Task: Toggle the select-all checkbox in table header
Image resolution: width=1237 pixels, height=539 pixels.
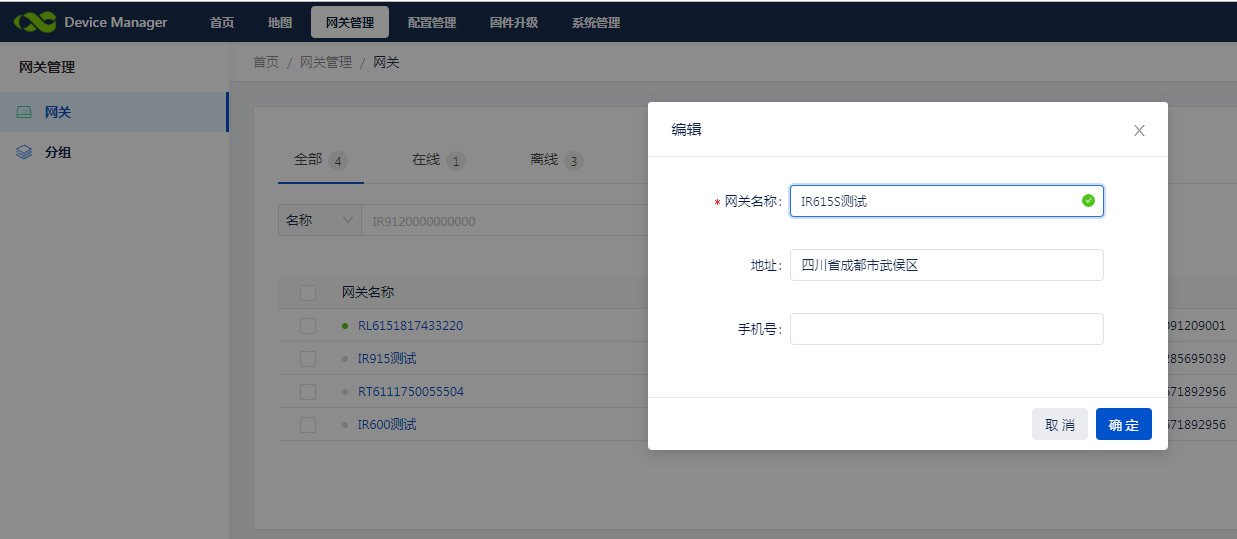Action: (x=308, y=293)
